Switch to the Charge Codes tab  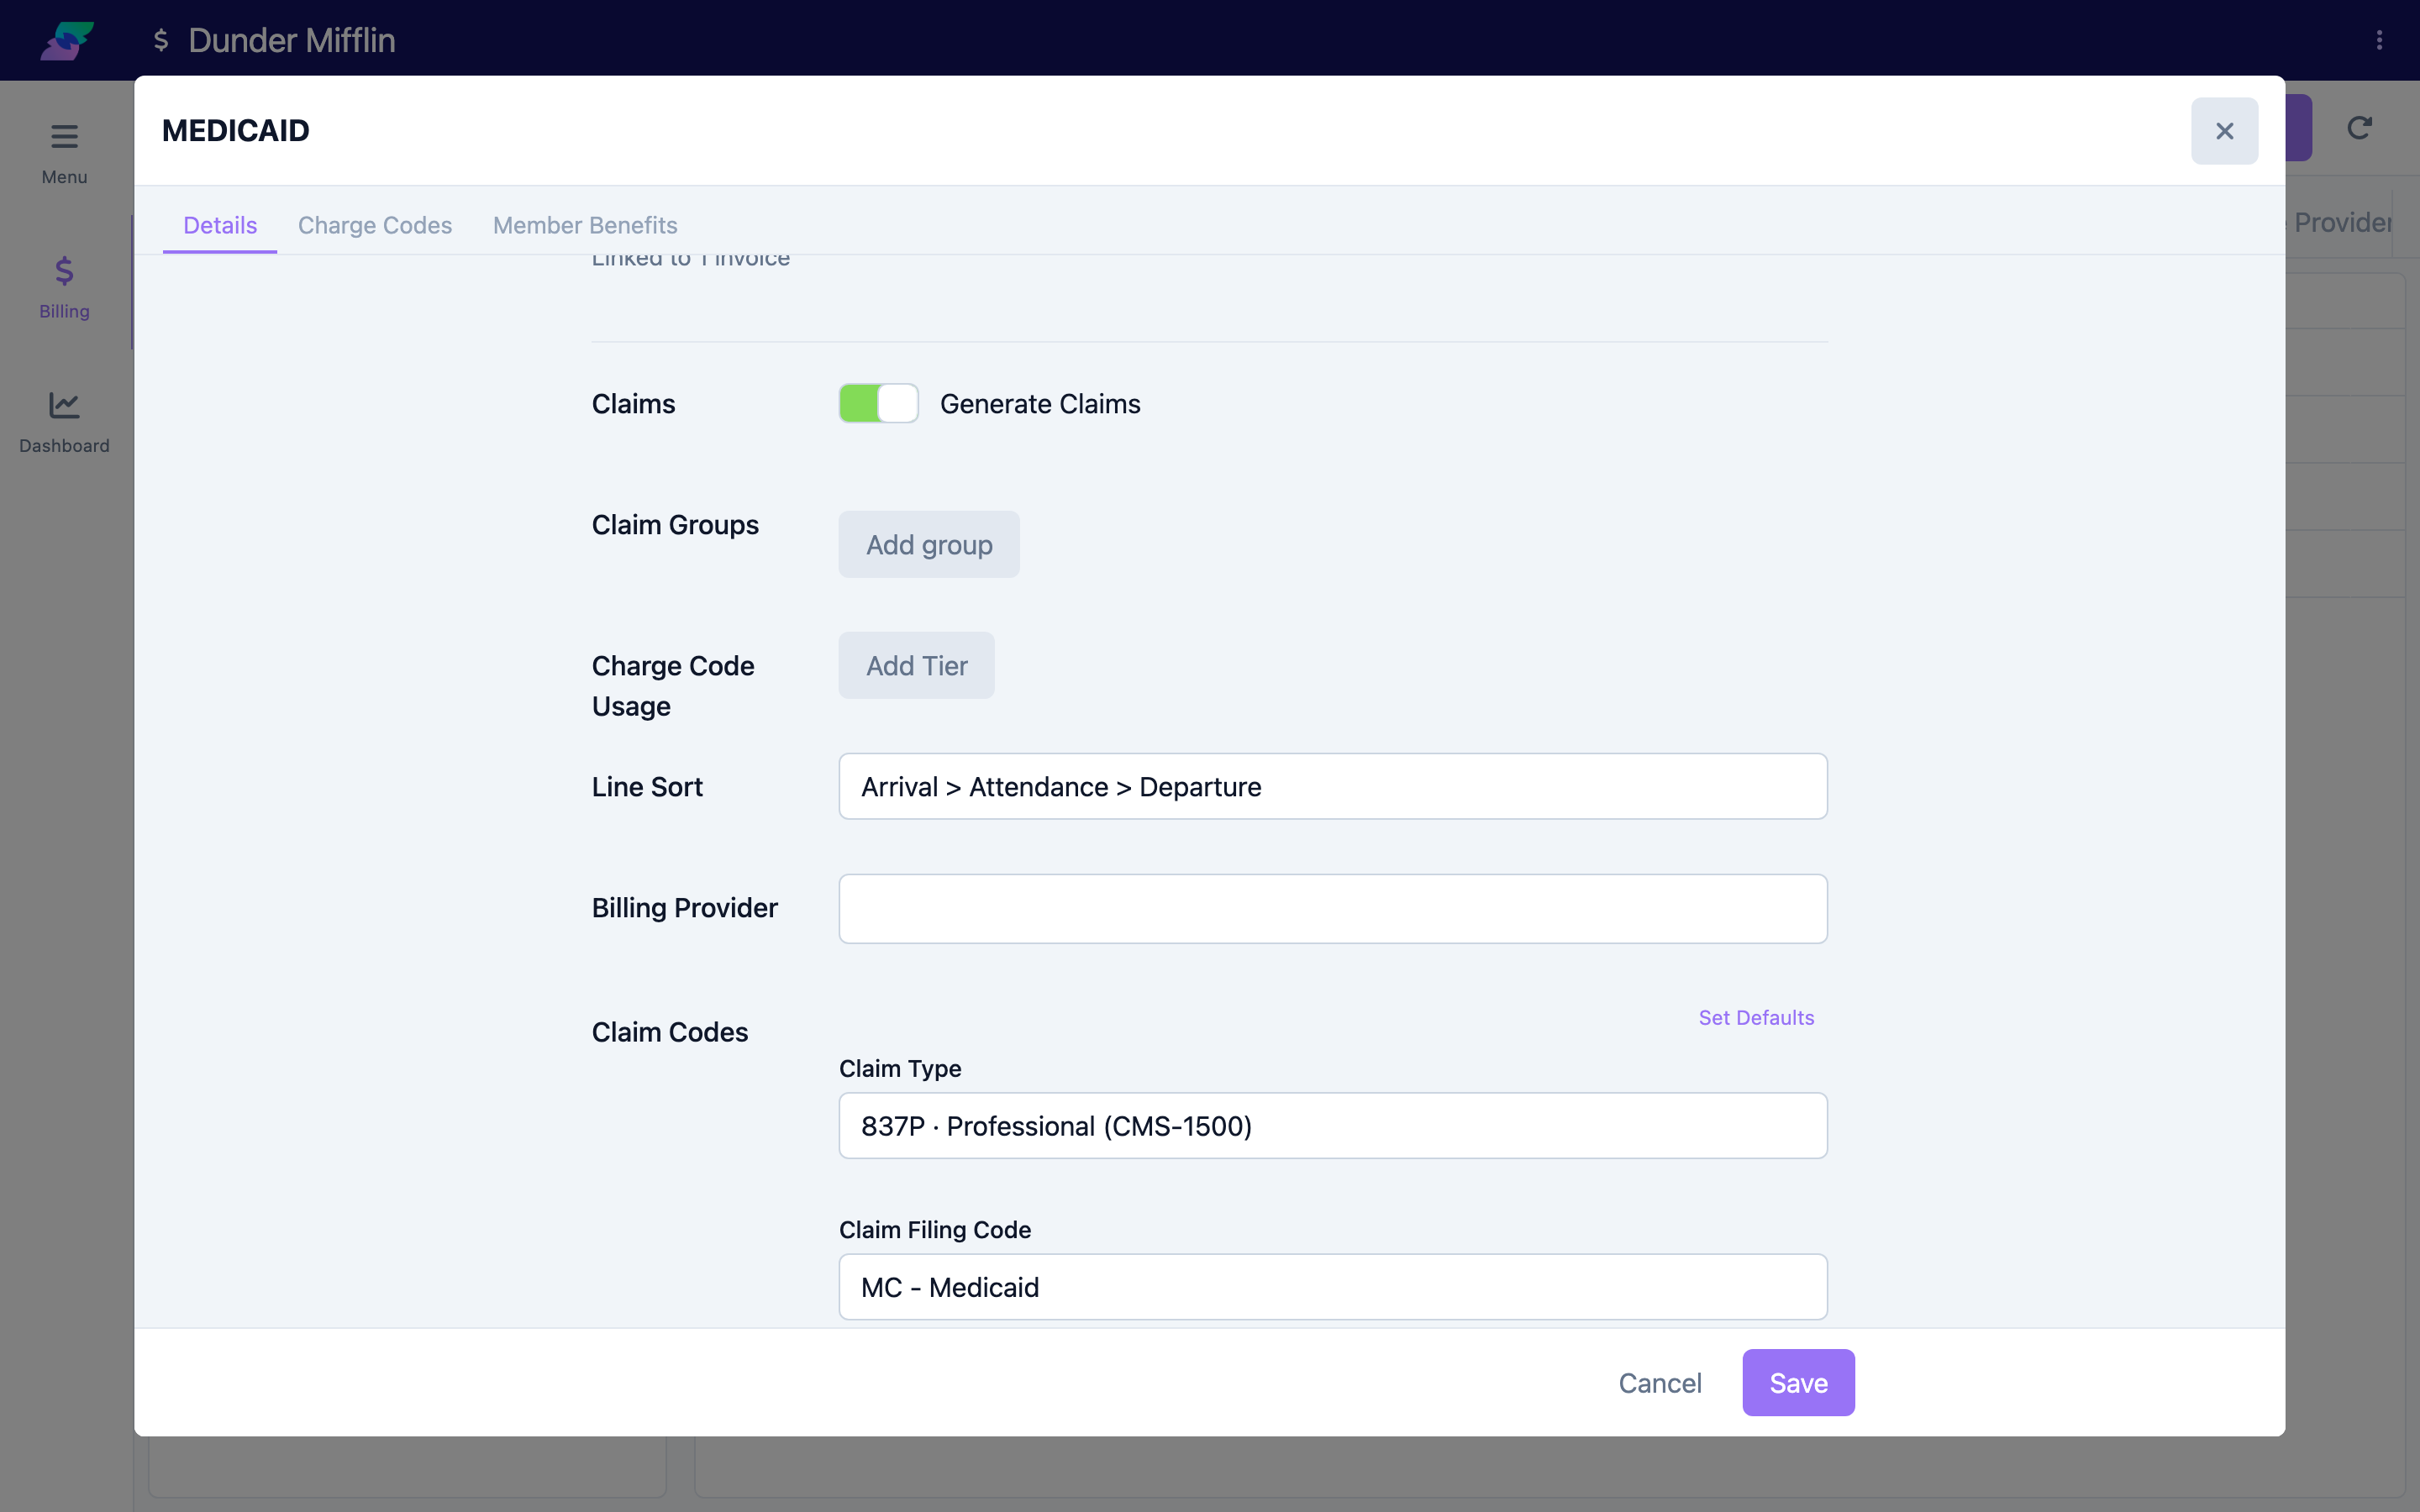375,225
